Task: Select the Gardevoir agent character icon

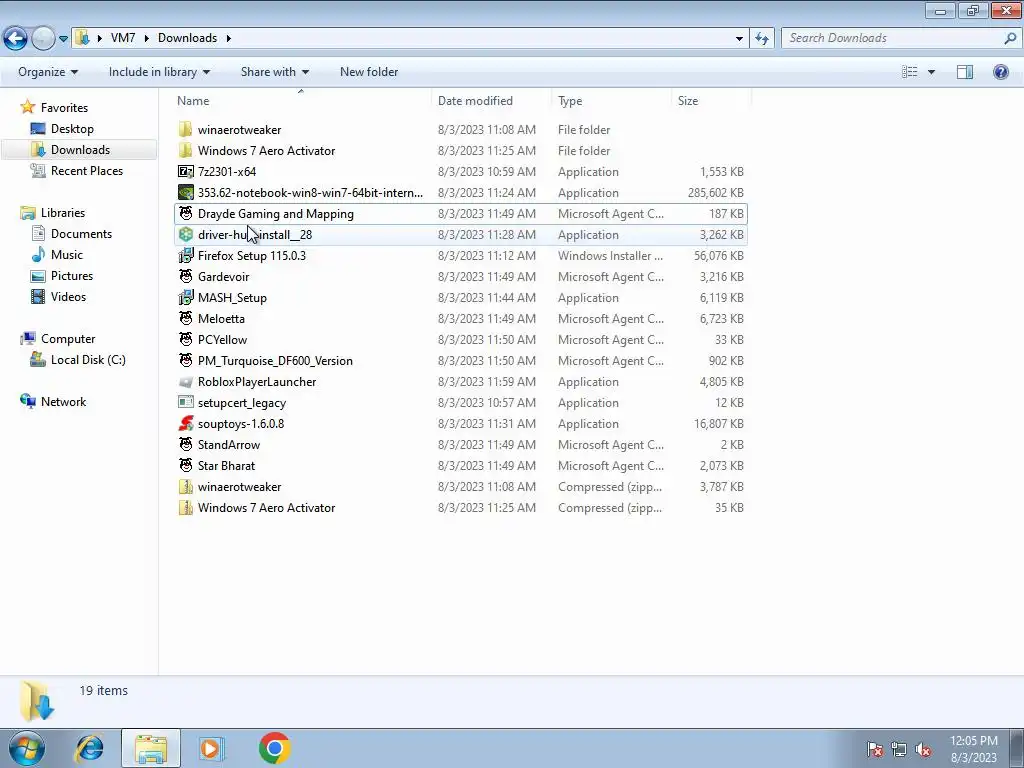Action: [x=185, y=276]
